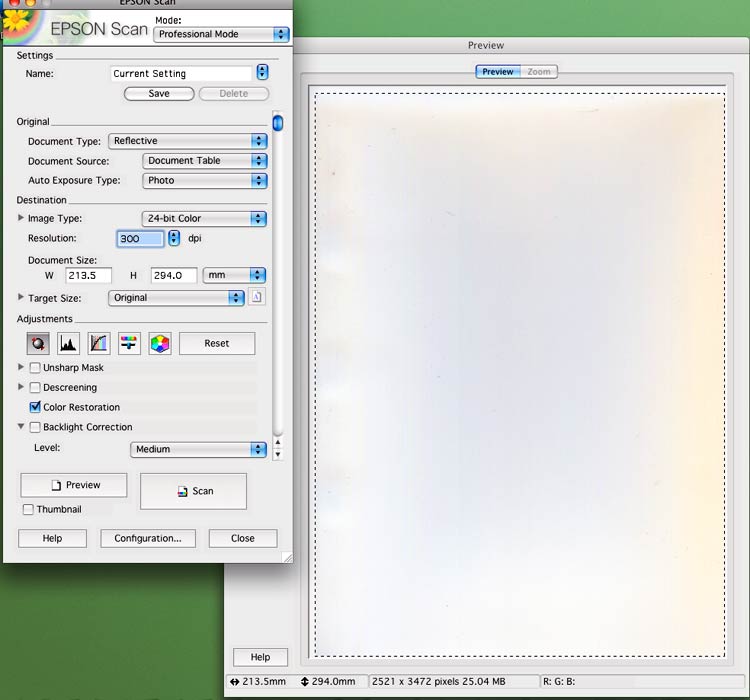This screenshot has width=750, height=700.
Task: Expand the Unsharp Mask options triangle
Action: tap(21, 367)
